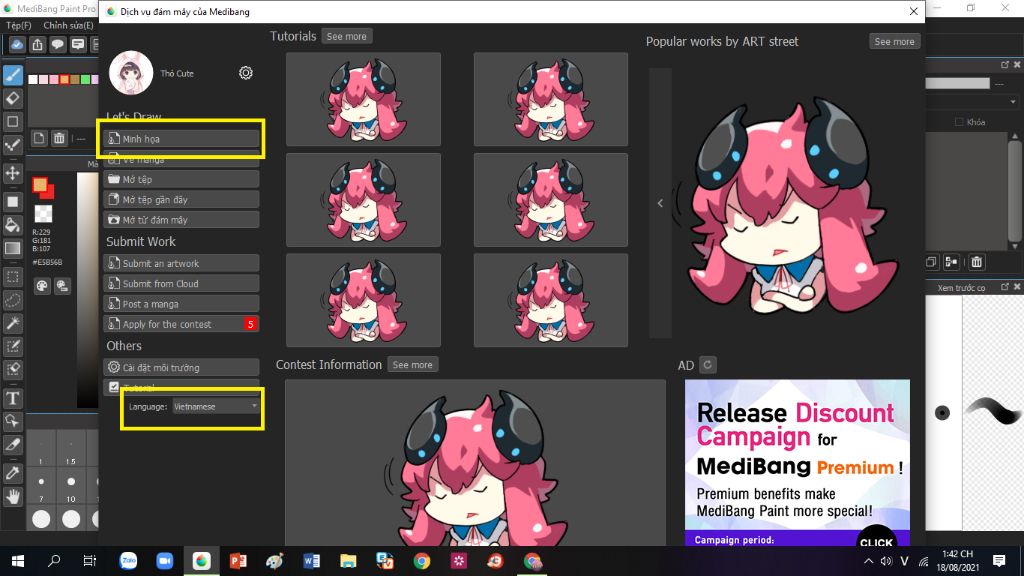Viewport: 1024px width, 576px height.
Task: Click the speech bubble icon in toolbar
Action: coord(57,44)
